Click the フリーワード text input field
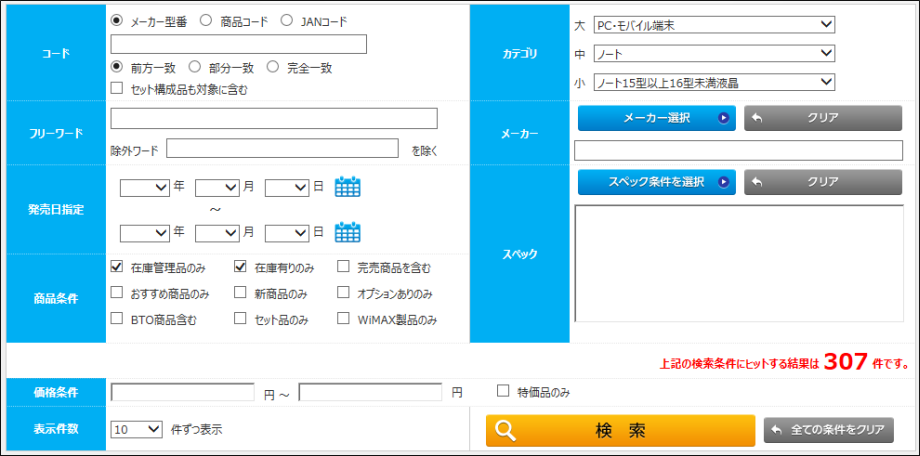This screenshot has height=456, width=920. tap(274, 119)
